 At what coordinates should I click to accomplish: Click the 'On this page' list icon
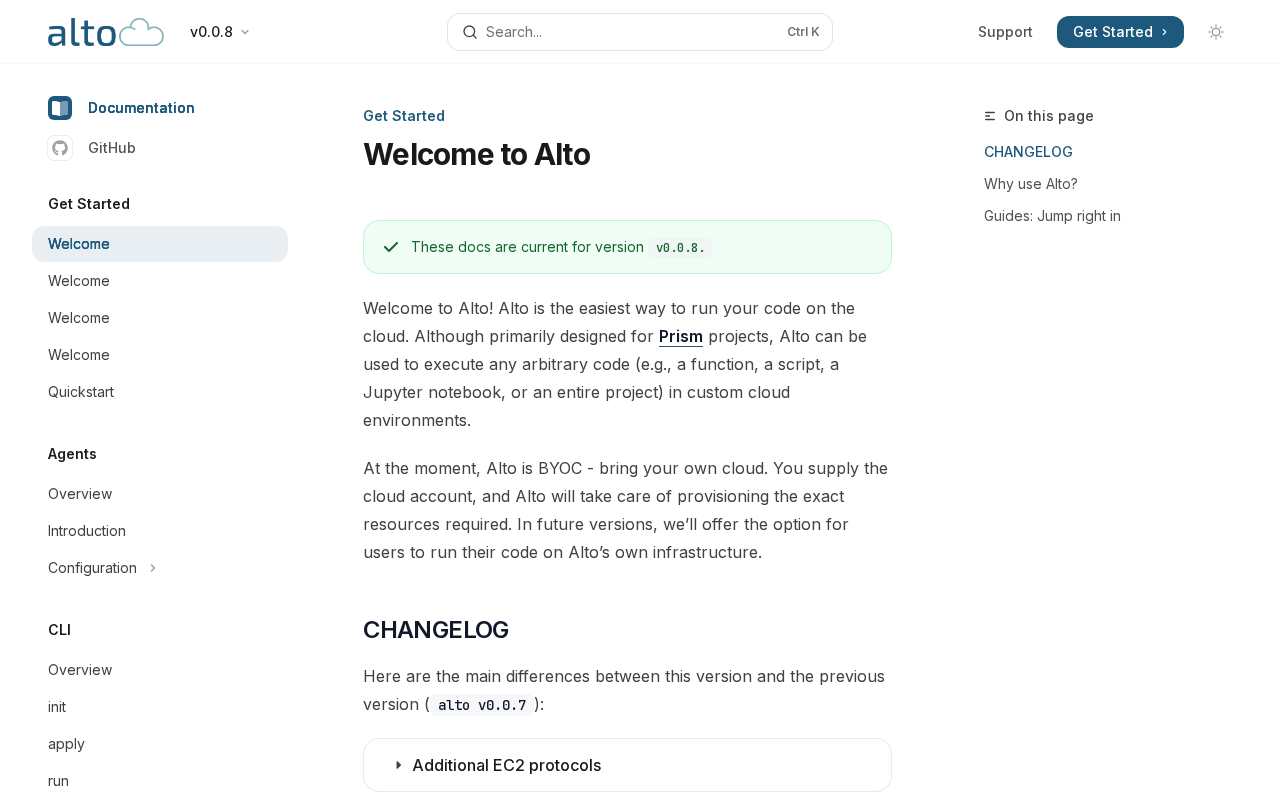click(990, 116)
